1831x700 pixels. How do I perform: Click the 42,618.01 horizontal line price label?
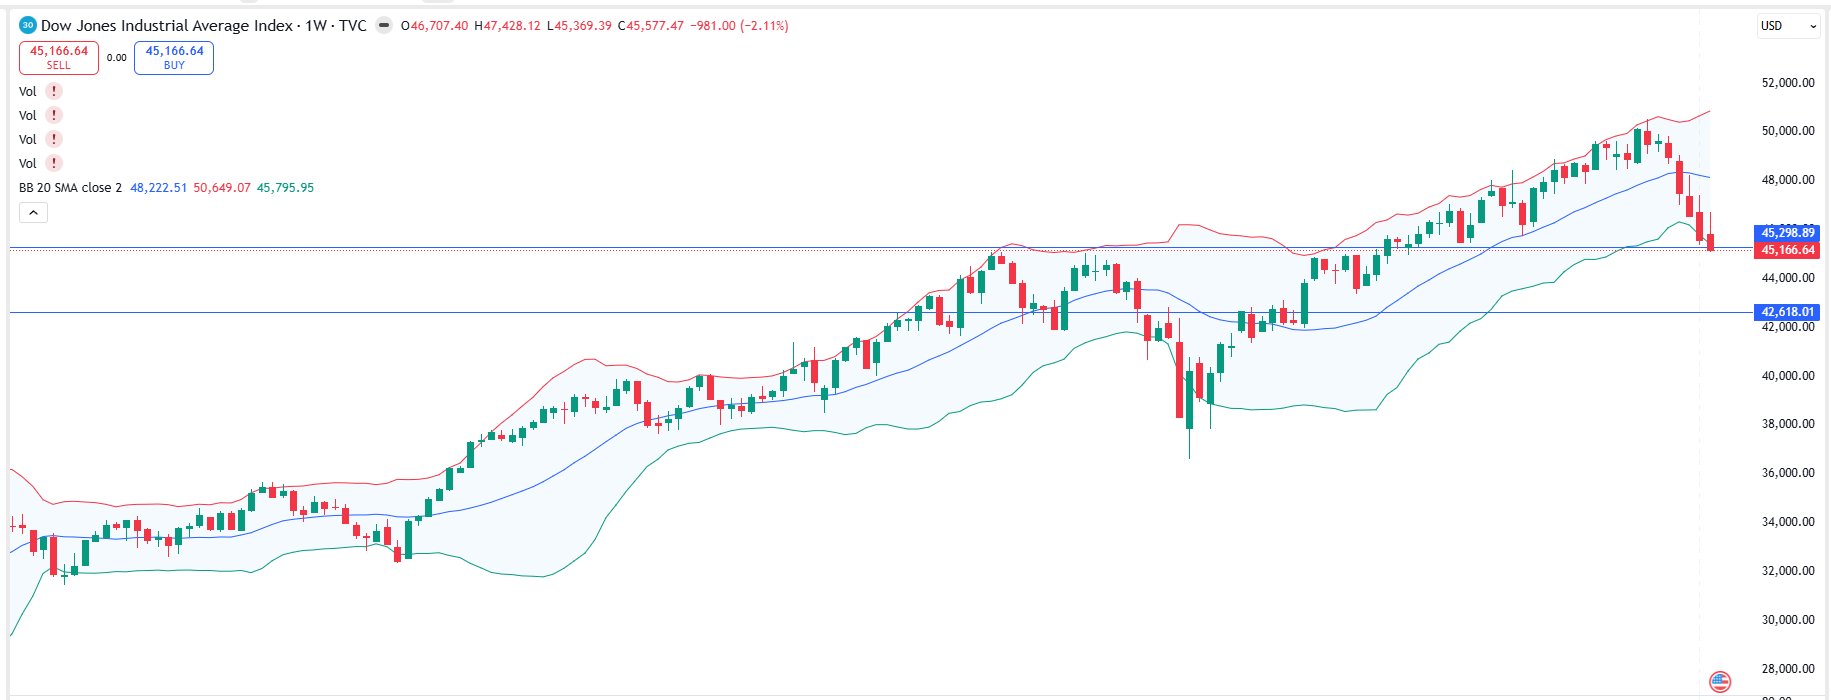(1787, 312)
